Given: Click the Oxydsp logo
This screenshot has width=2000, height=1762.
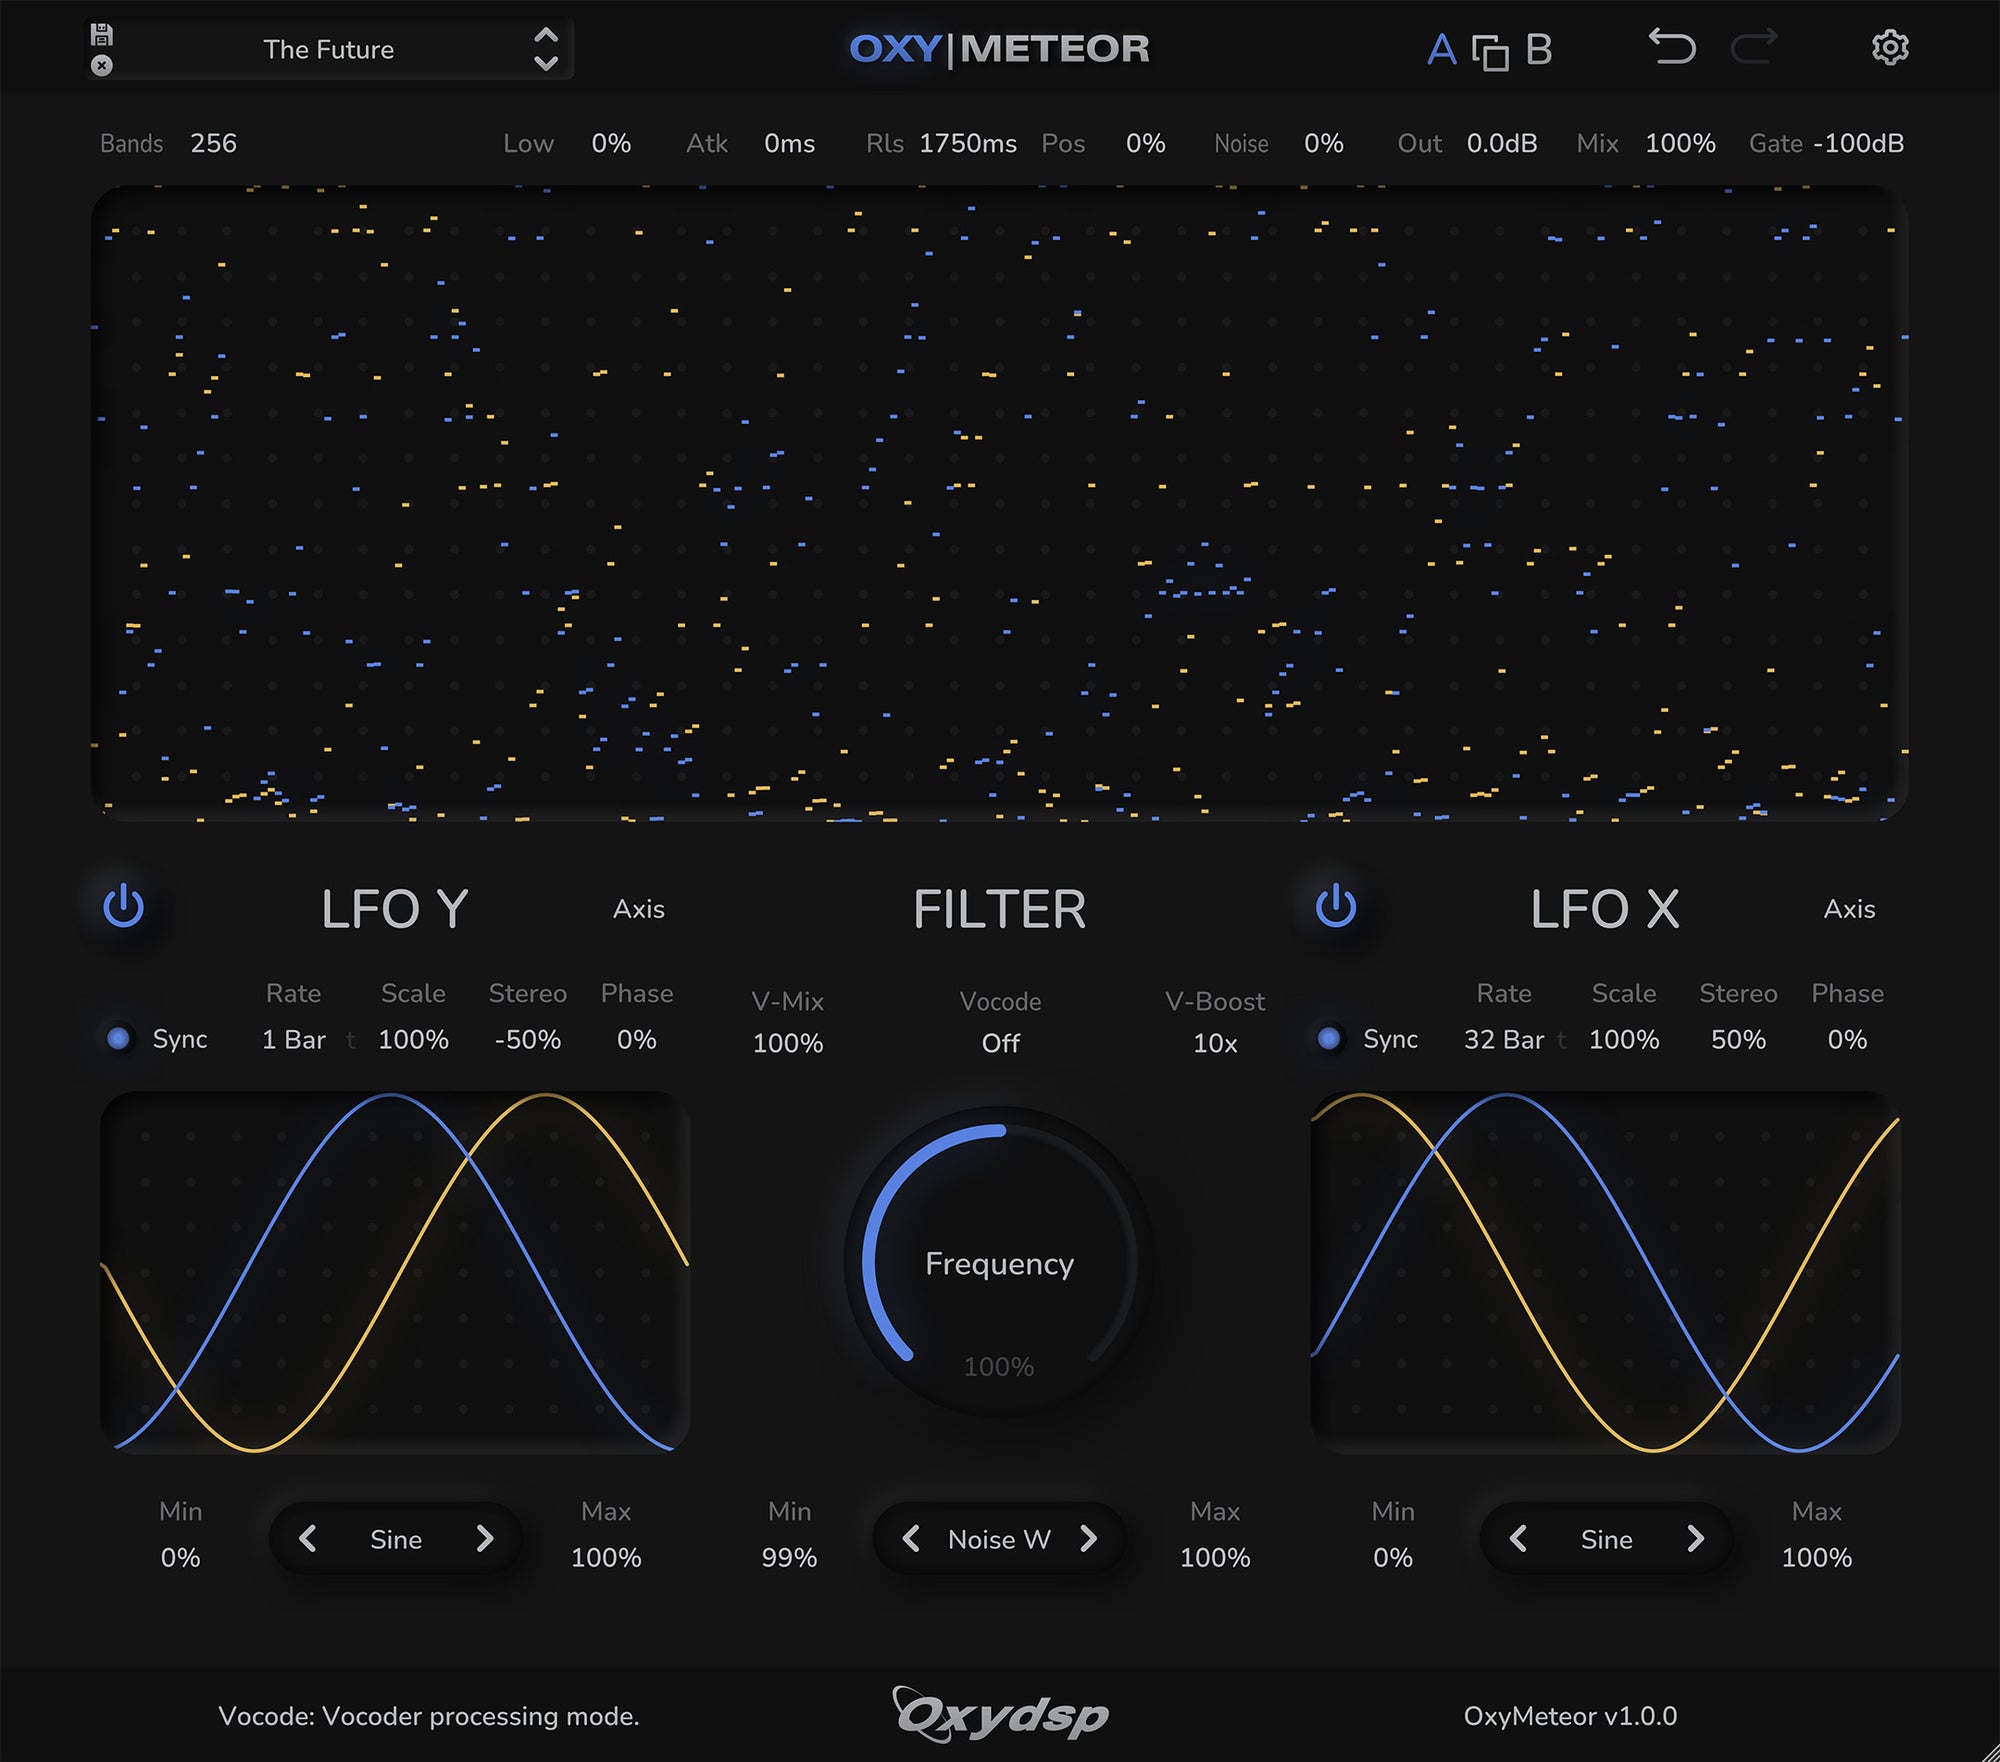Looking at the screenshot, I should coord(1000,1712).
